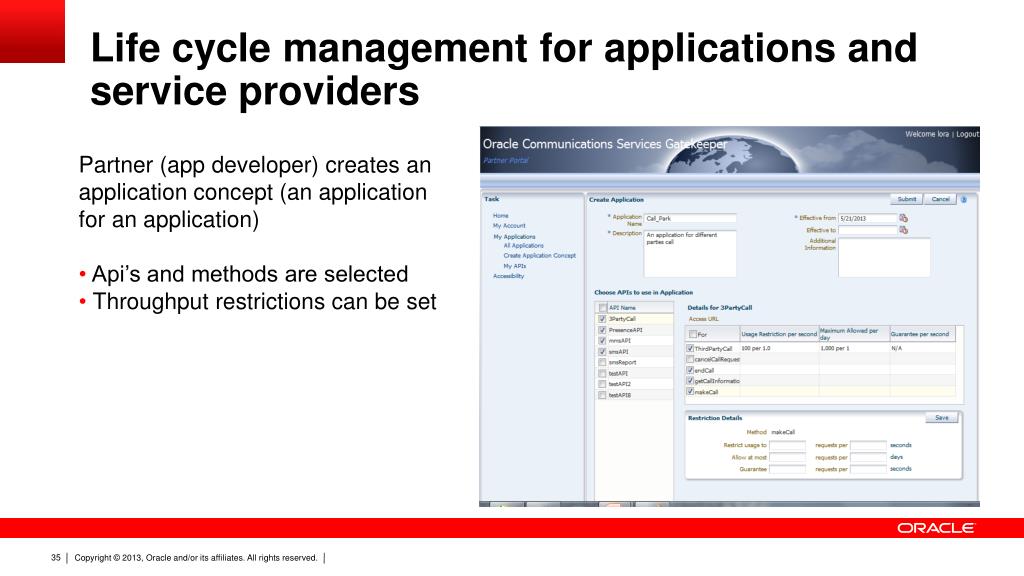1024x576 pixels.
Task: Tick the For header checkbox in the details table
Action: 693,334
